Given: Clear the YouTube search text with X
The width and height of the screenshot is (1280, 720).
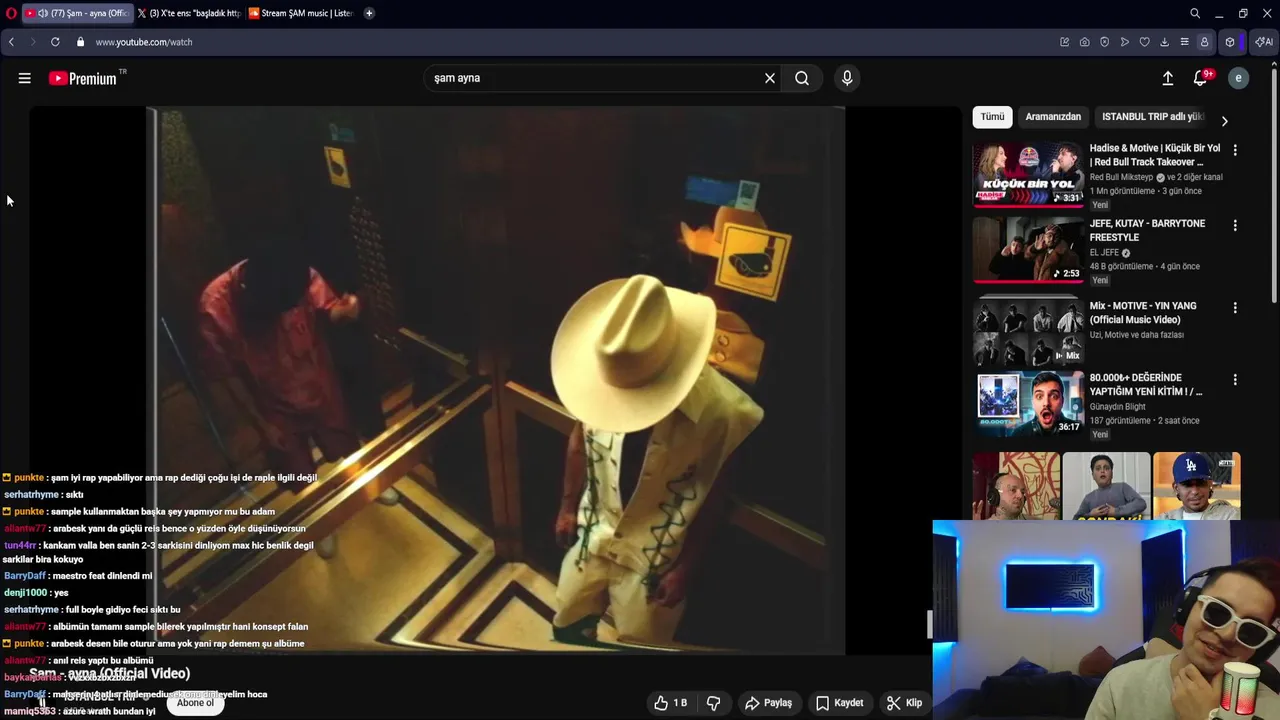Looking at the screenshot, I should 770,78.
